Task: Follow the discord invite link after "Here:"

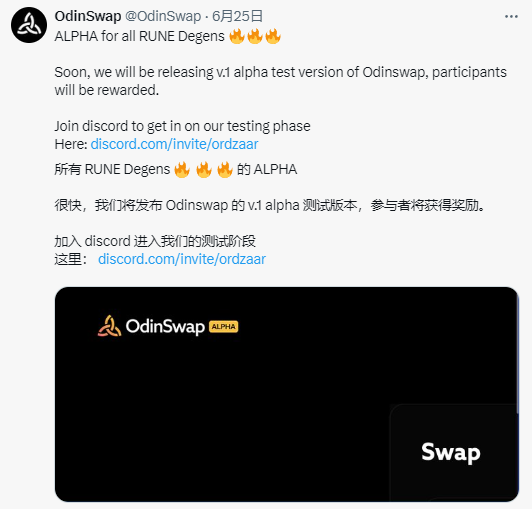Action: (x=174, y=144)
